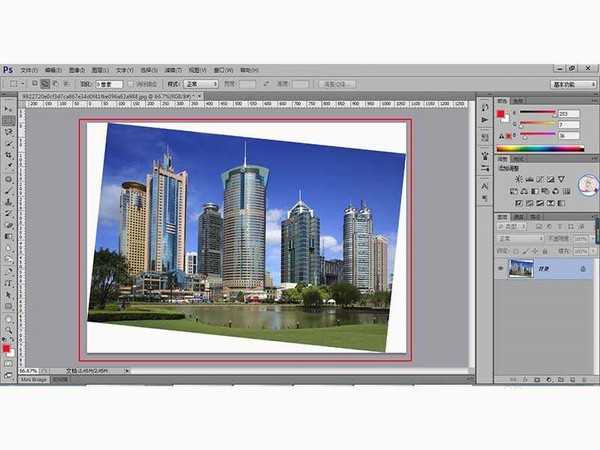Open the layer blend mode dropdown
The height and width of the screenshot is (450, 600).
(518, 239)
